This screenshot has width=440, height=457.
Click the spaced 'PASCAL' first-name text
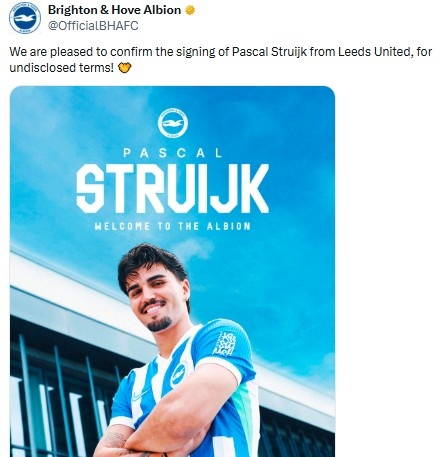click(x=172, y=153)
